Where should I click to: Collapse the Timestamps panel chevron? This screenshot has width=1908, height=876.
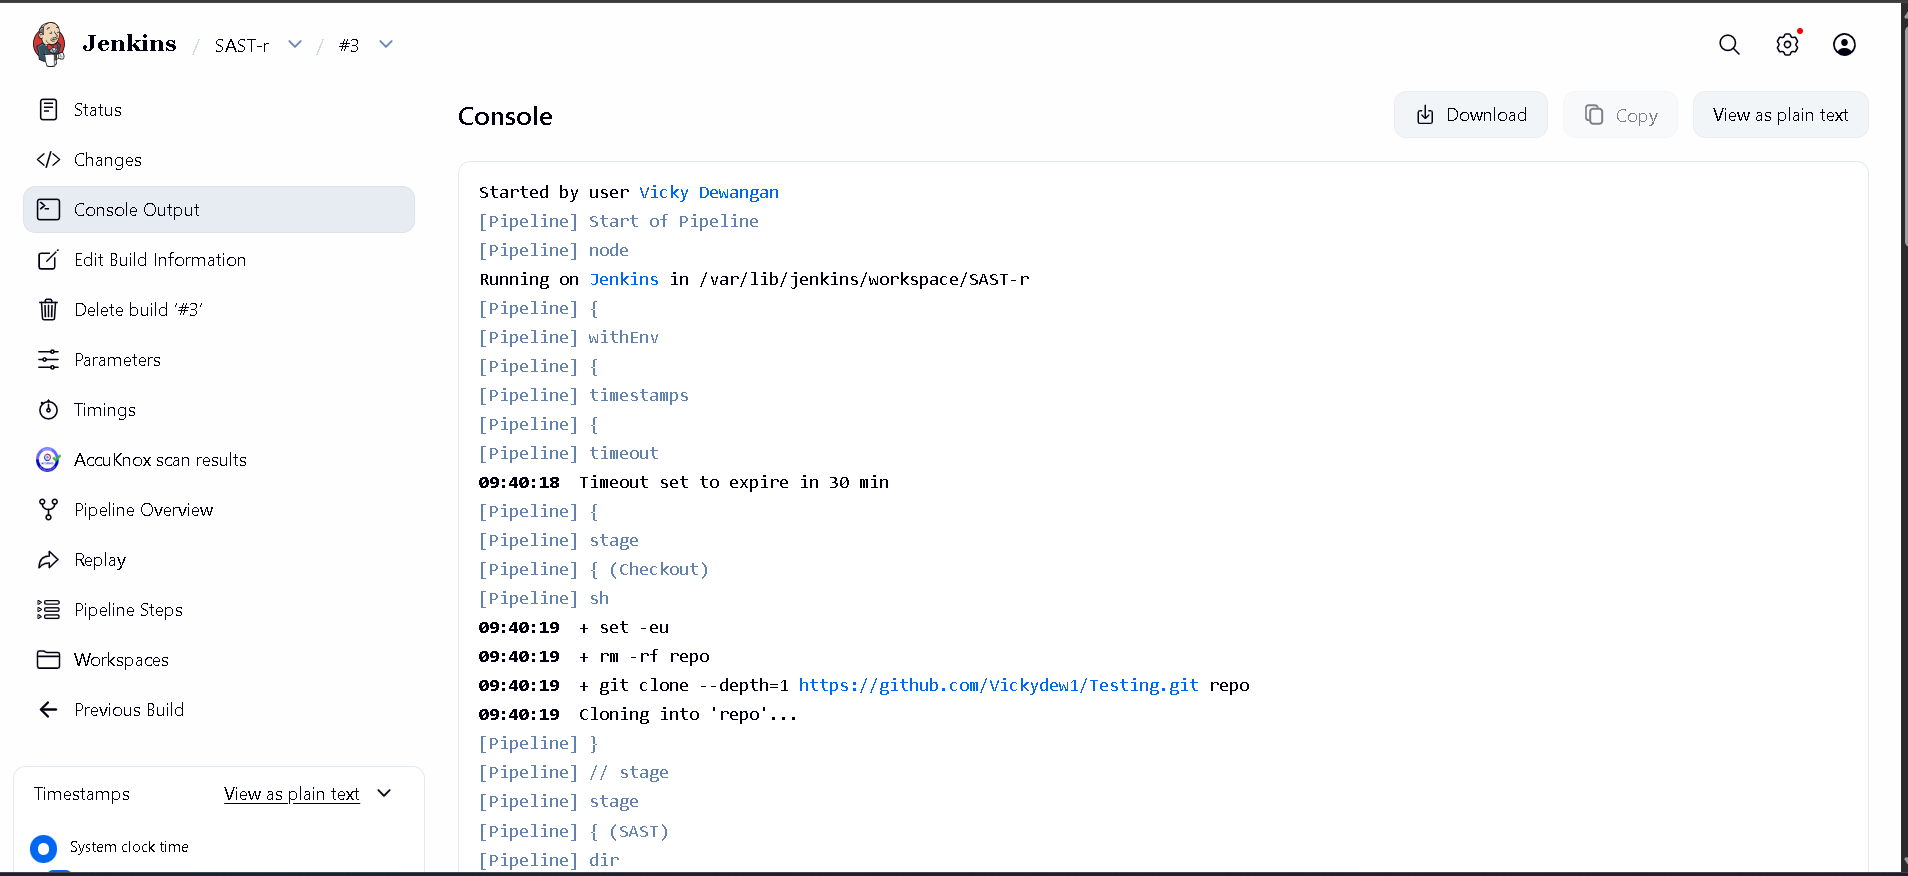tap(384, 793)
